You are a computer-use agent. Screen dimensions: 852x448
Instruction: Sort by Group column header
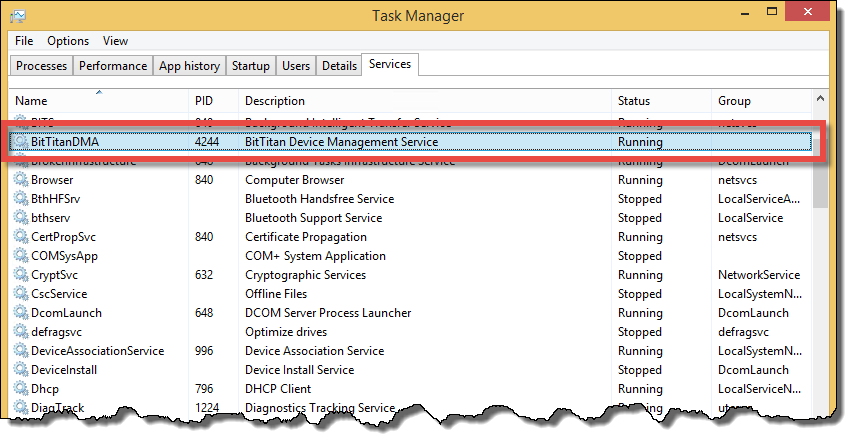pos(762,101)
